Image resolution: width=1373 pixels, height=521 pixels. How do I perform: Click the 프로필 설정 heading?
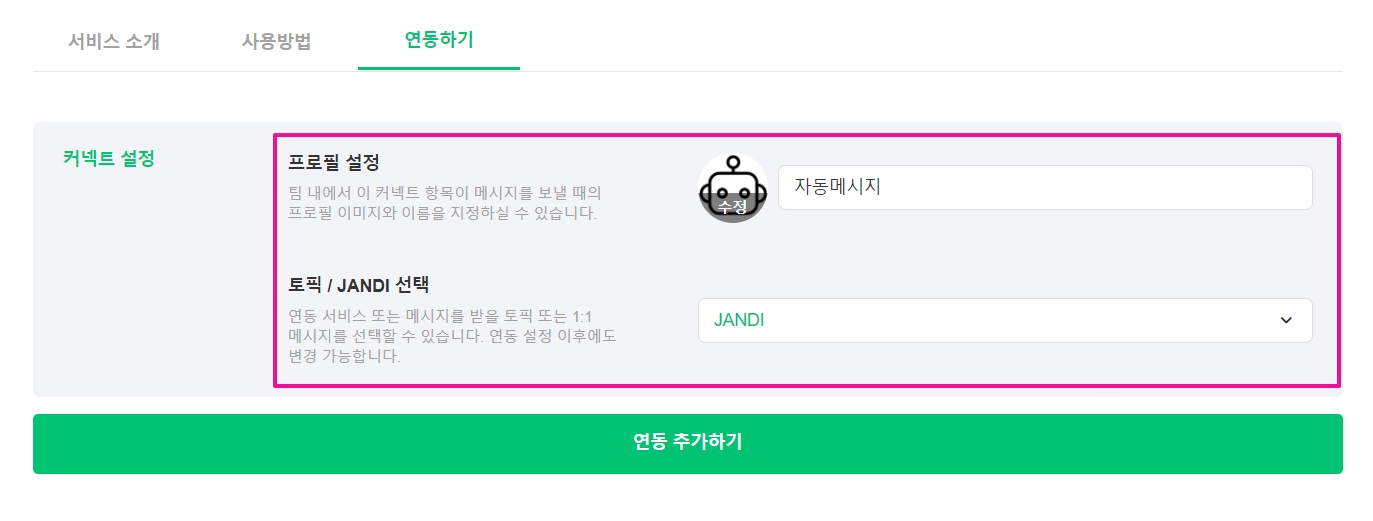333,161
